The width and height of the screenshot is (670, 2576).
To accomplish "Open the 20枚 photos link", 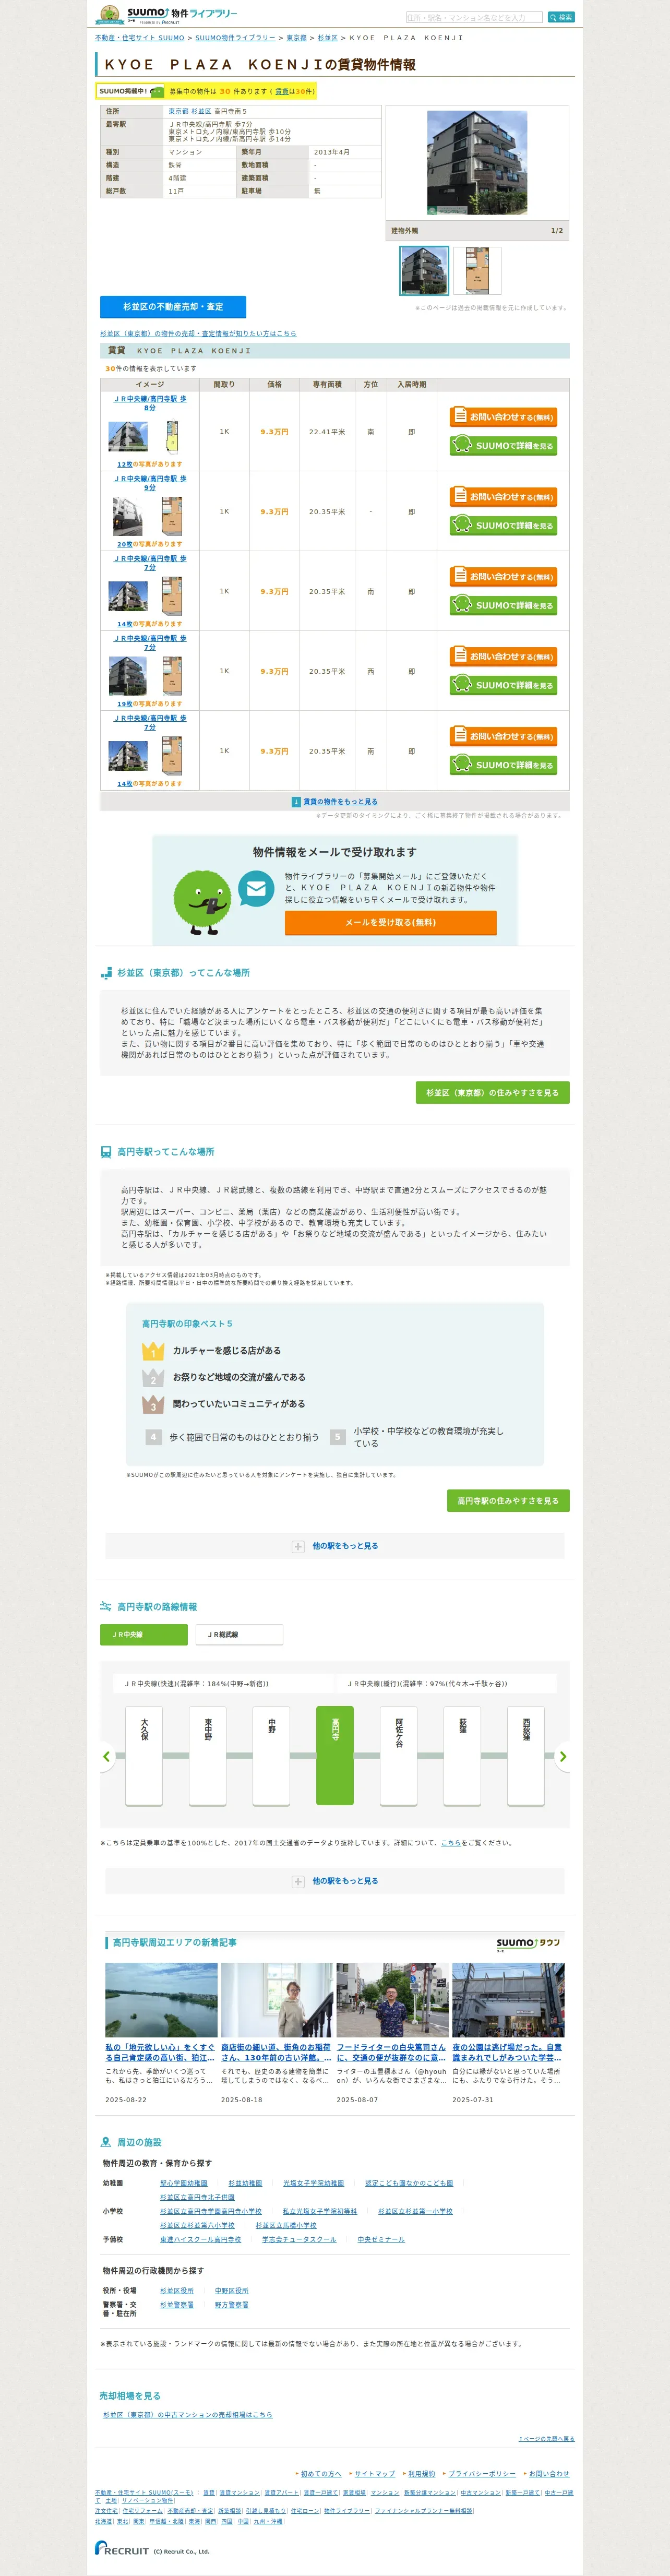I will pyautogui.click(x=124, y=544).
